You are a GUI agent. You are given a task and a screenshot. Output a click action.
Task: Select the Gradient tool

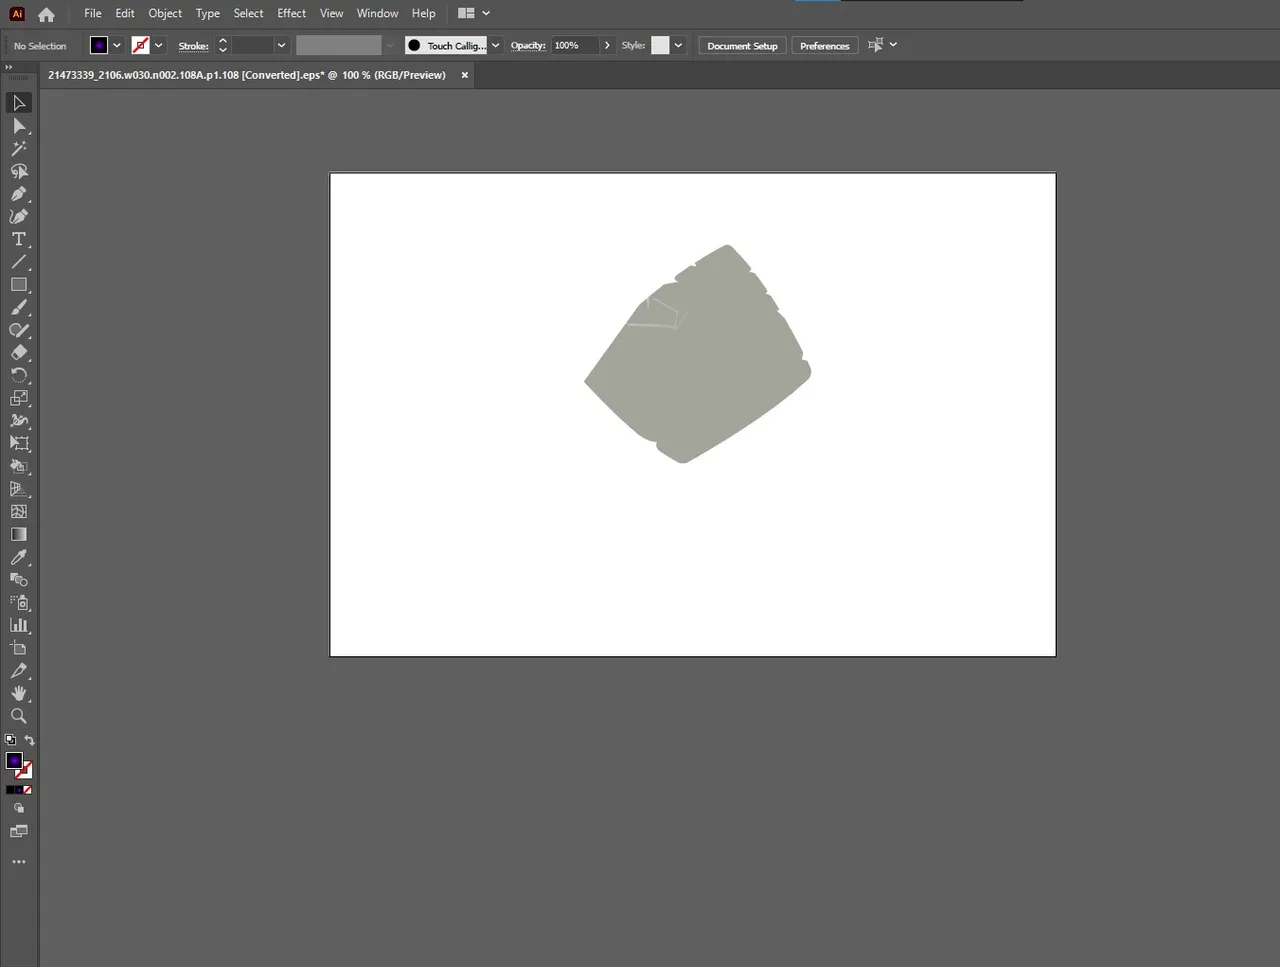pos(19,534)
